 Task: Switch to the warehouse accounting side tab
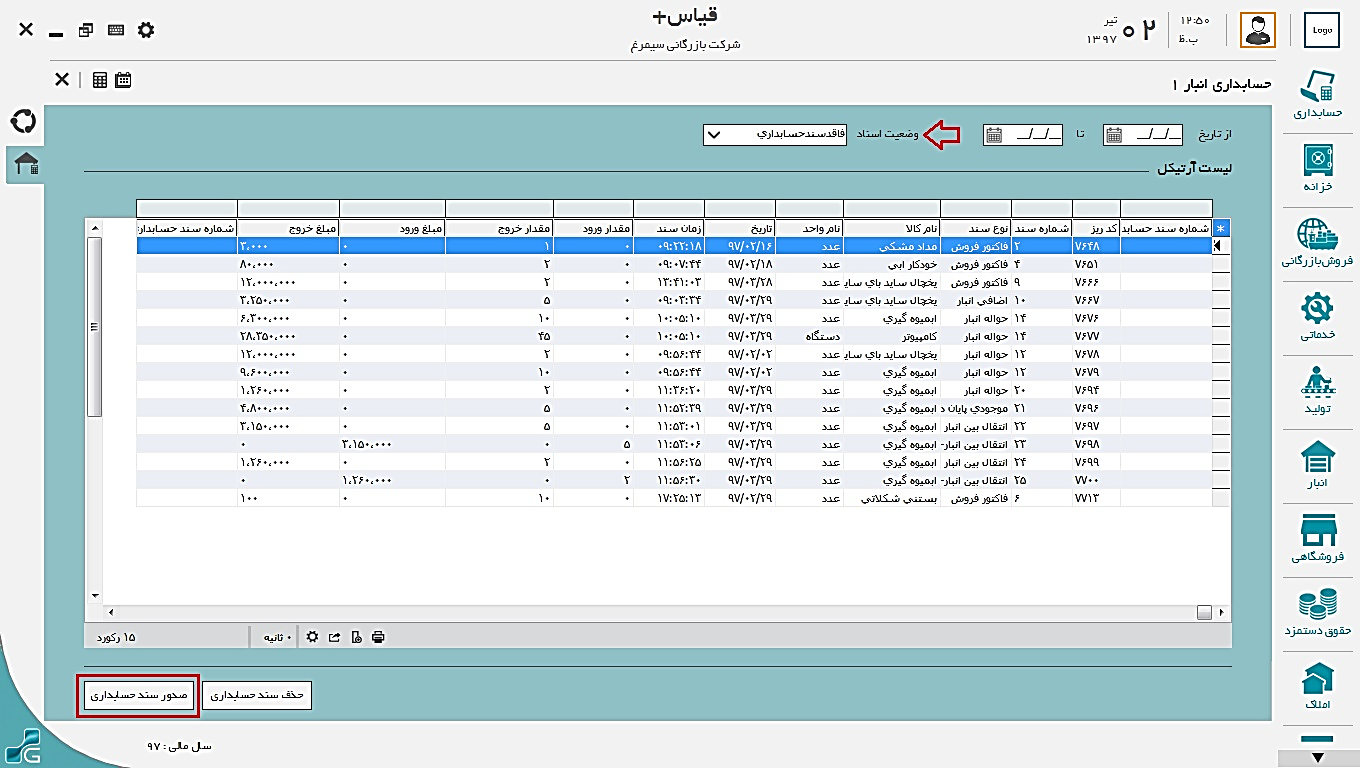click(x=25, y=164)
